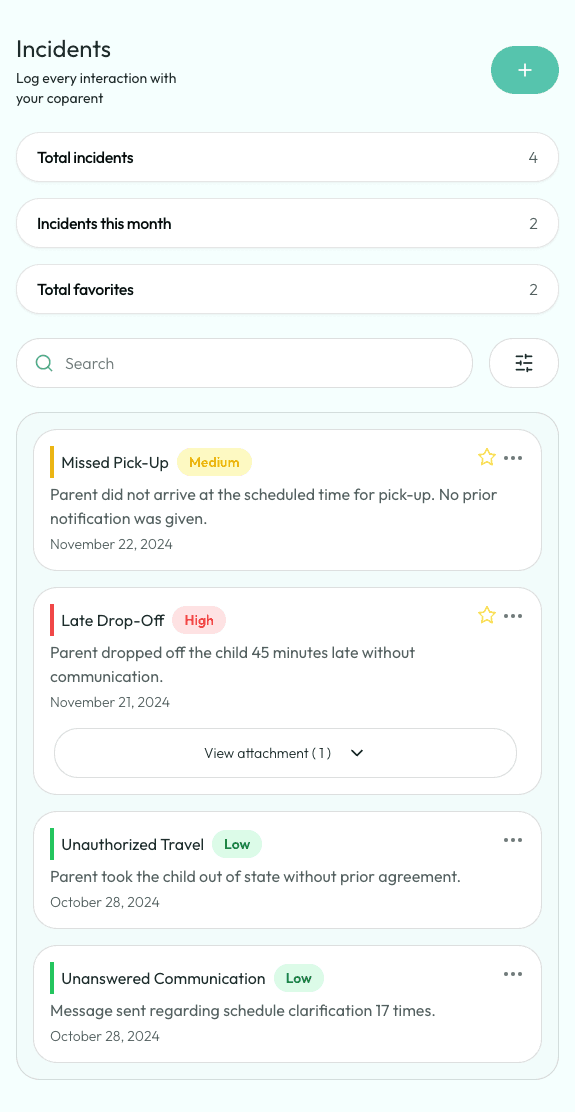This screenshot has width=575, height=1112.
Task: Open more options for Unanswered Communication
Action: coord(513,974)
